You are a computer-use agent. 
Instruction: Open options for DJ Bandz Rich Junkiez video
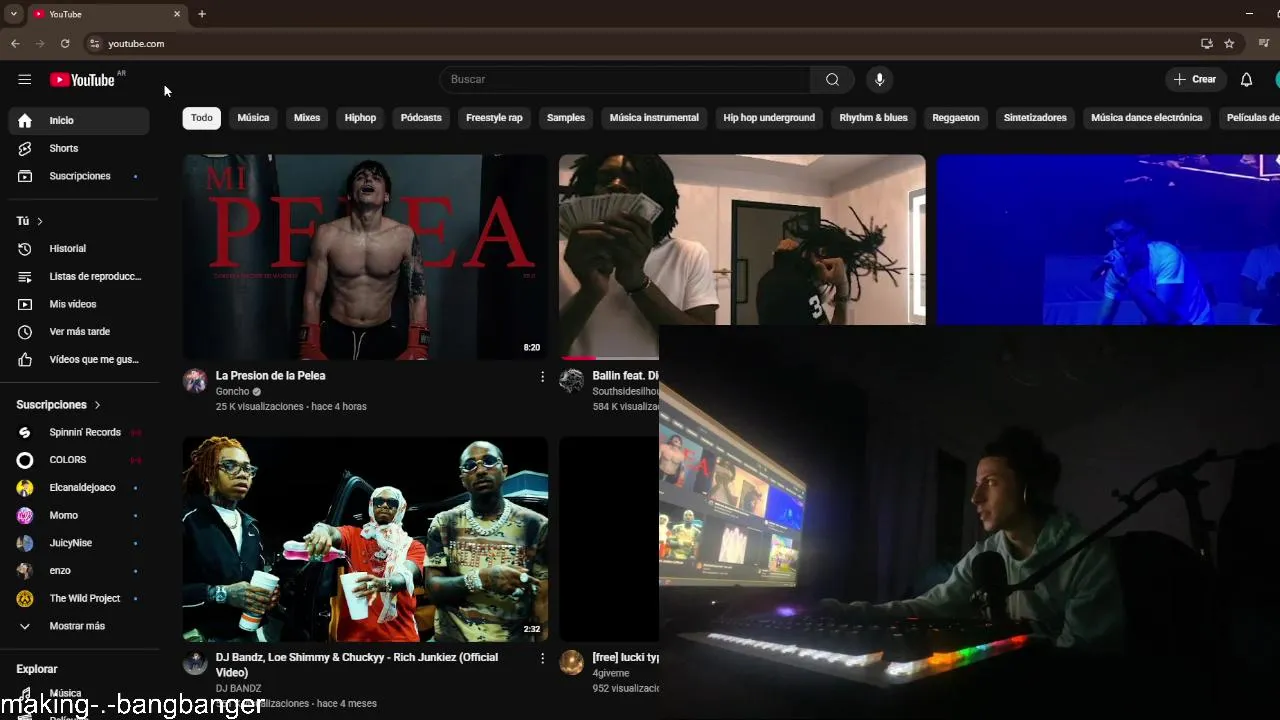[542, 659]
